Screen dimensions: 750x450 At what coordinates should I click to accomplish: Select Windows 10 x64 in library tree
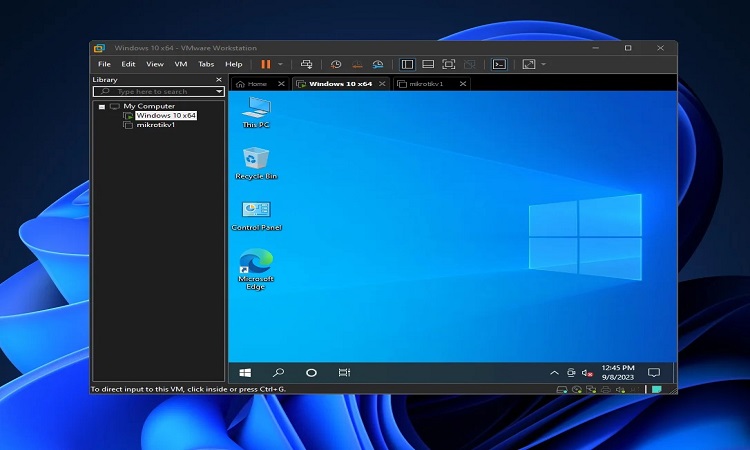[x=165, y=115]
